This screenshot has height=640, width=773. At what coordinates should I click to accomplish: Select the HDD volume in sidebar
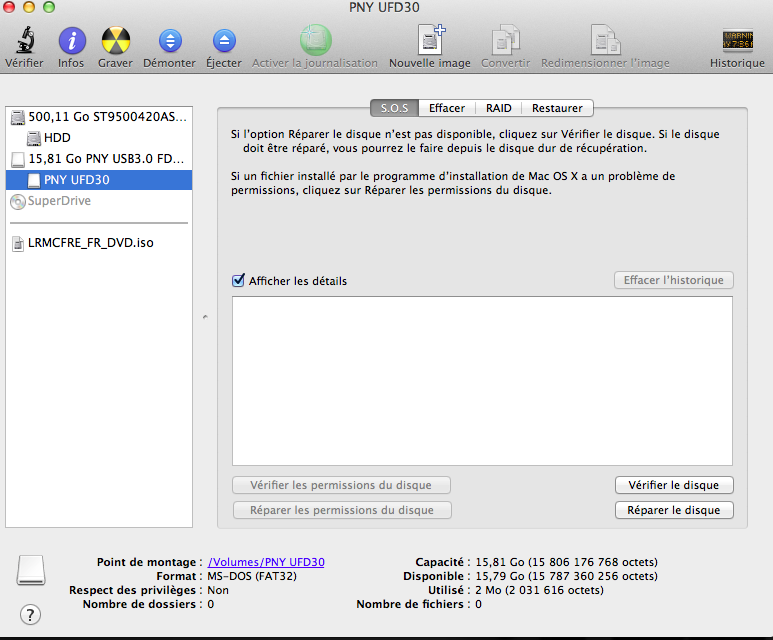[57, 138]
